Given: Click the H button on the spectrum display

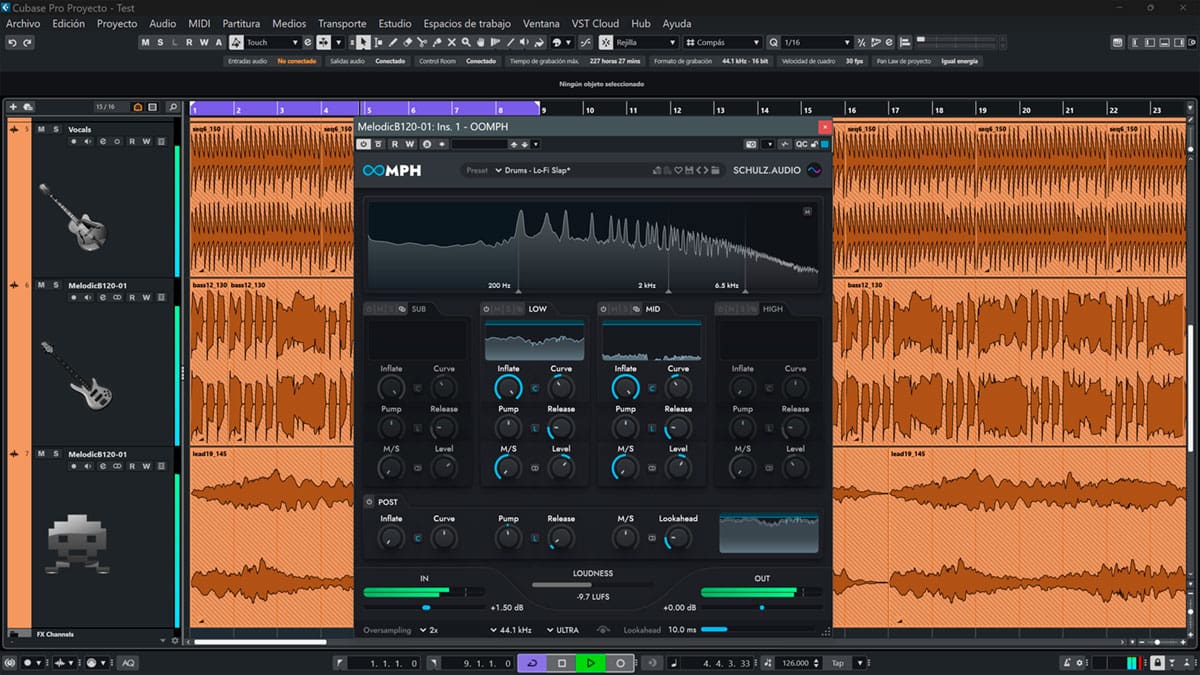Looking at the screenshot, I should 806,210.
